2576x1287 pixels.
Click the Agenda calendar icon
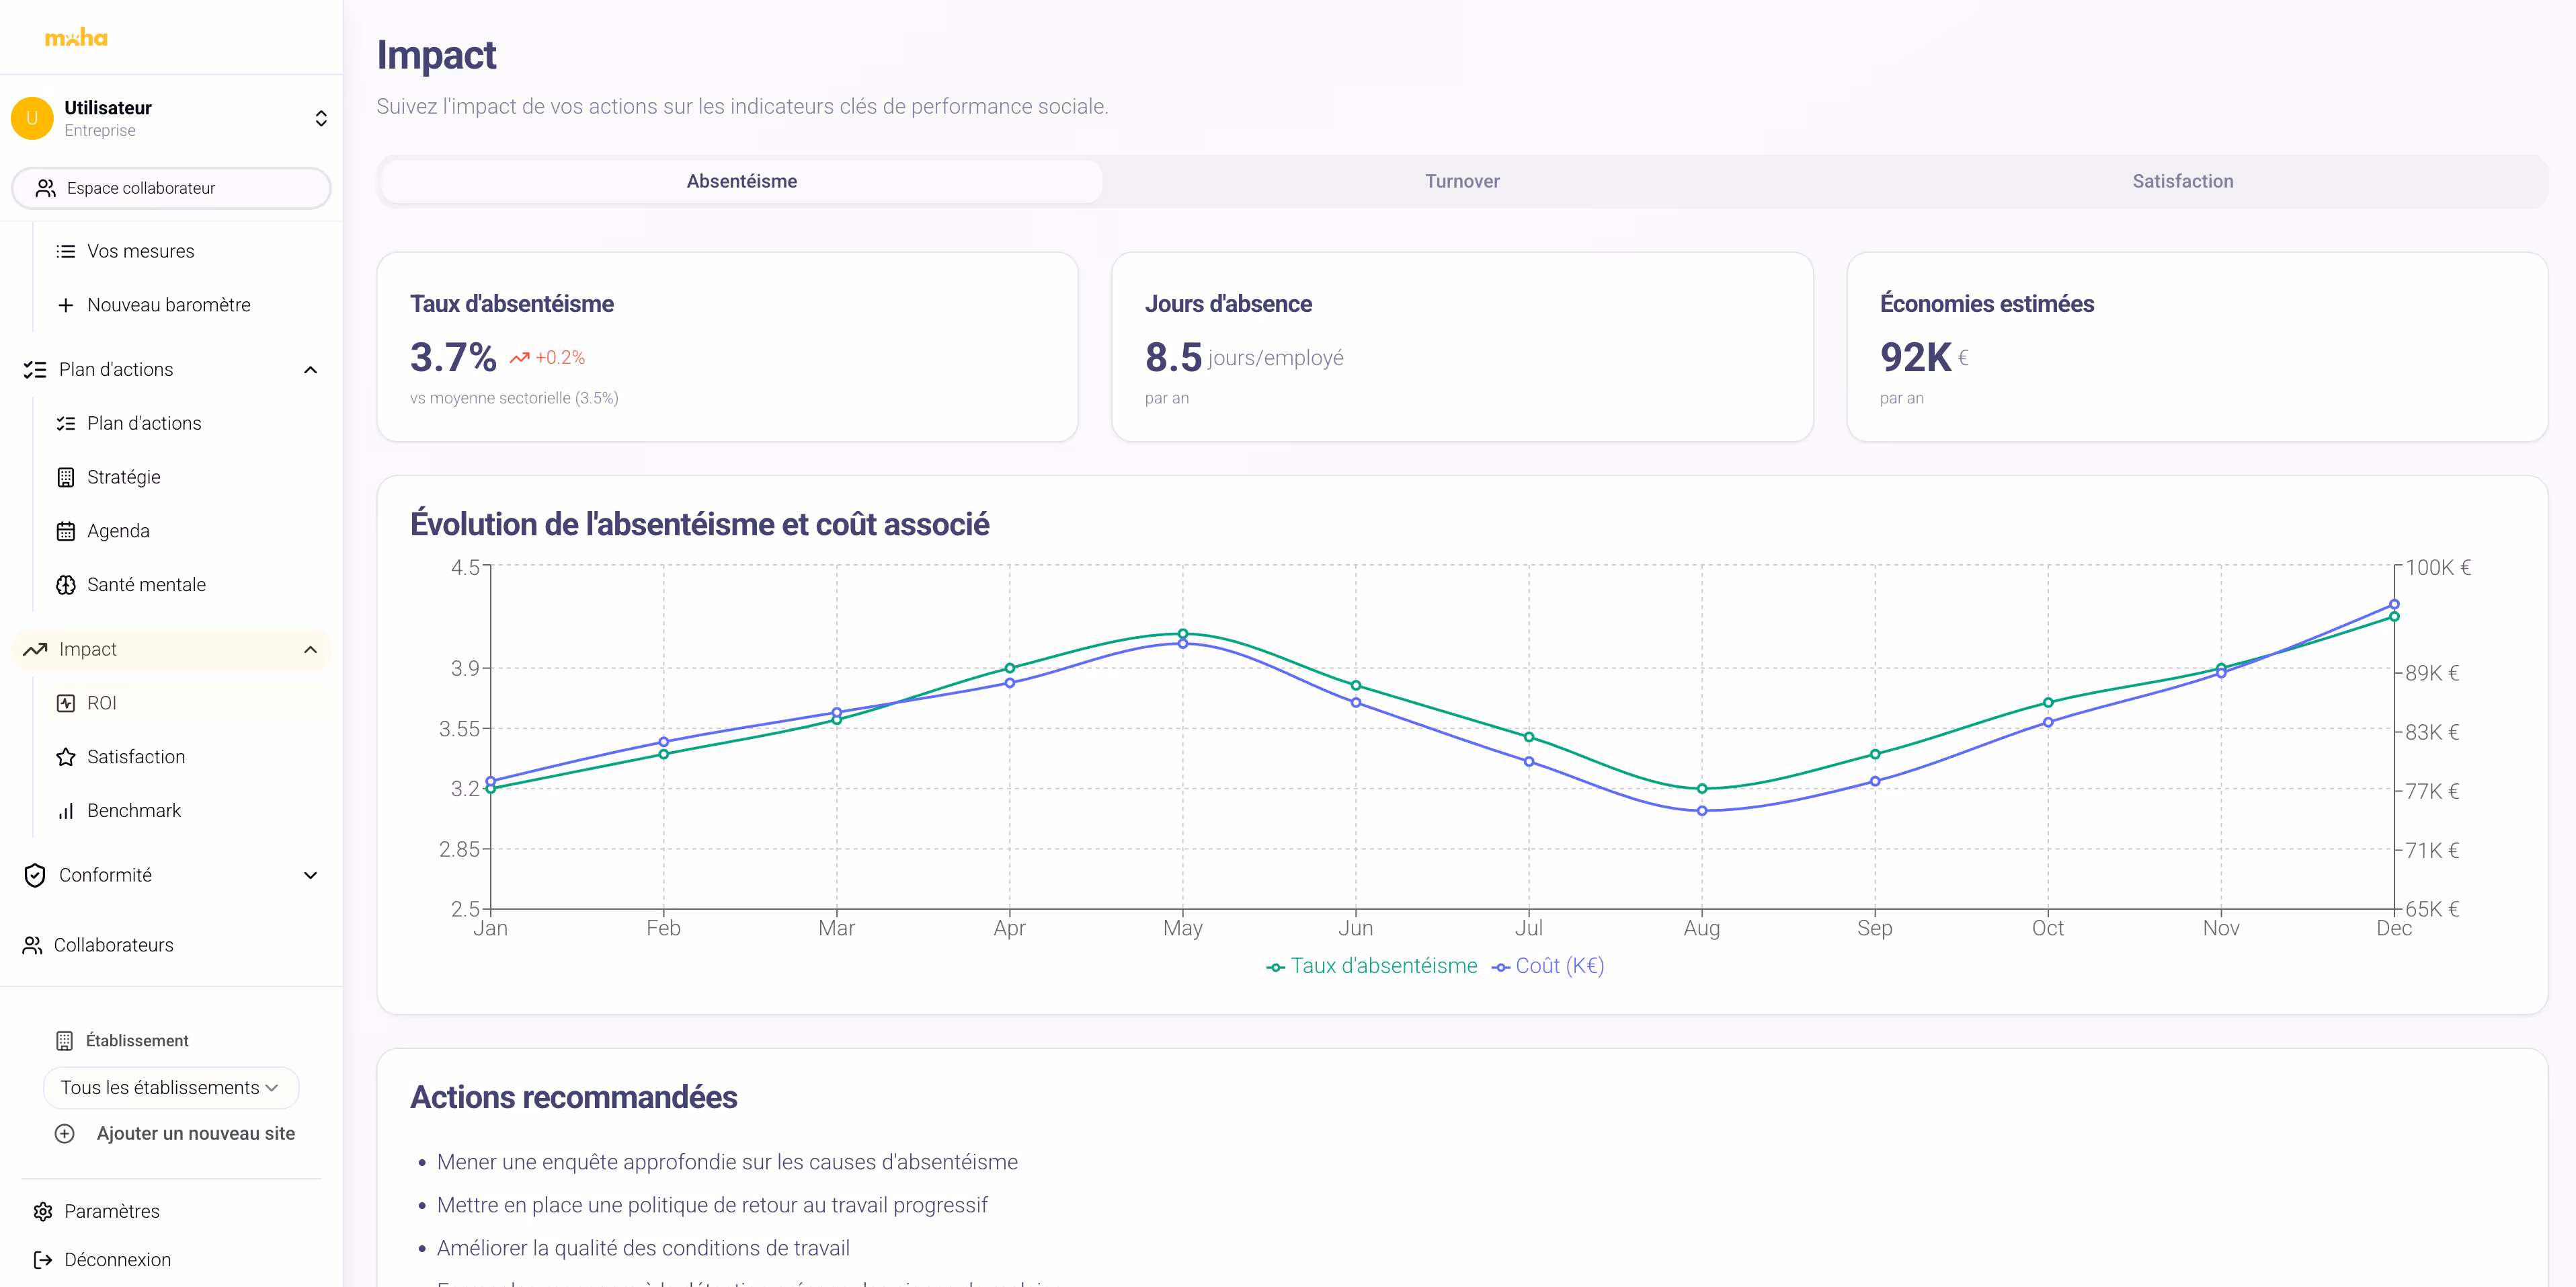click(x=66, y=531)
